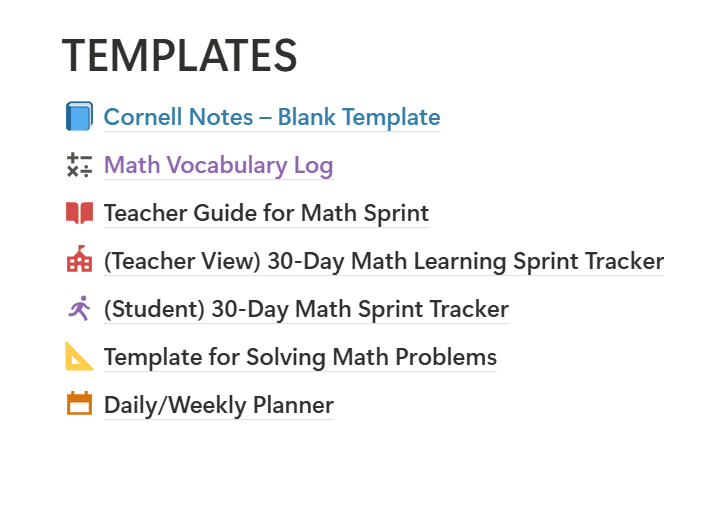
Task: Click the red open book icon
Action: click(79, 213)
